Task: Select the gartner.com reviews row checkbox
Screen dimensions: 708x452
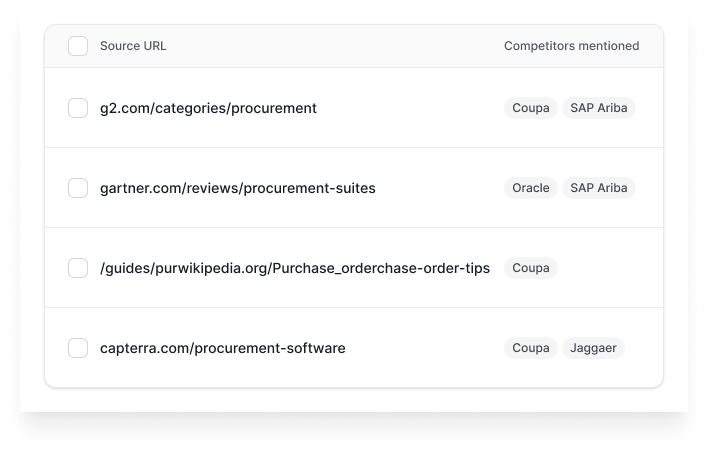Action: coord(78,188)
